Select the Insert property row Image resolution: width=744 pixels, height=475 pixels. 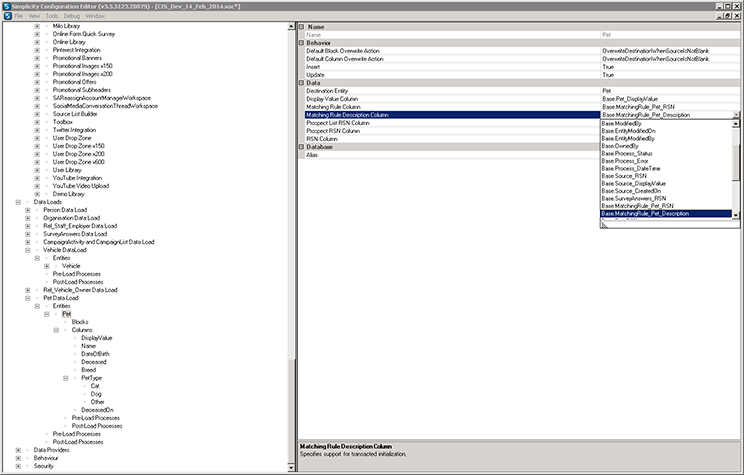point(522,67)
